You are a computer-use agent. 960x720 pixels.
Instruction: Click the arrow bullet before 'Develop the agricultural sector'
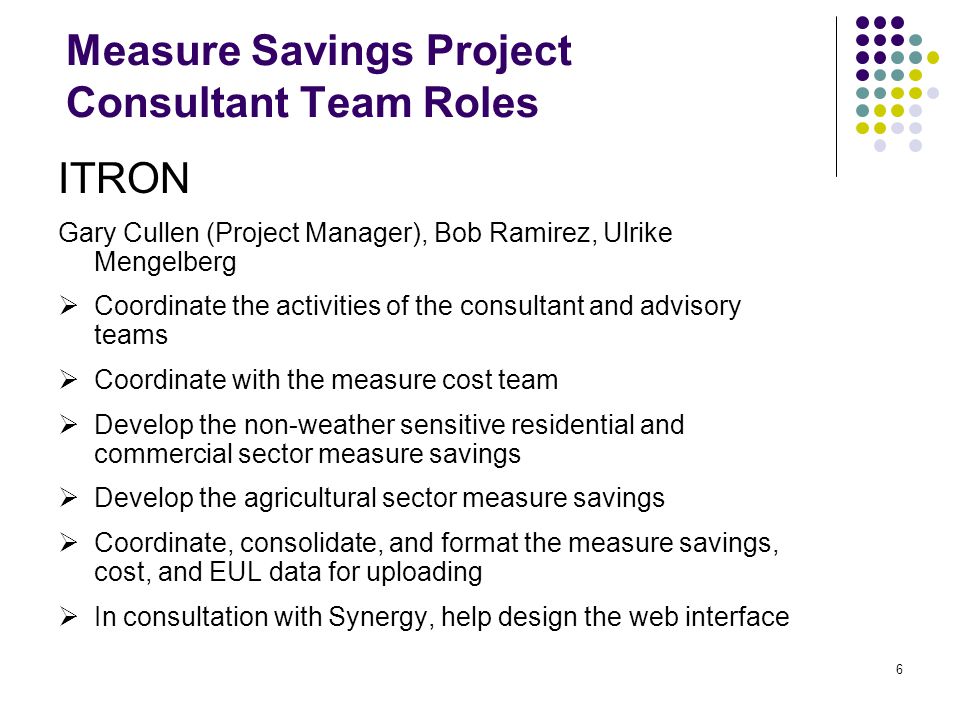69,498
